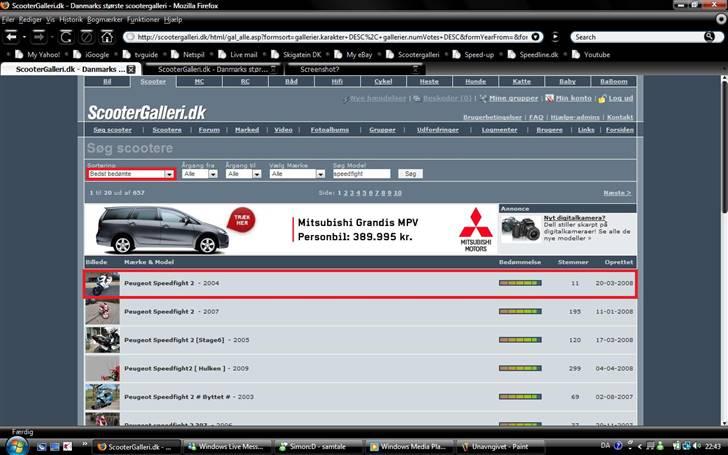Click the go arrow next to address bar

coord(555,37)
